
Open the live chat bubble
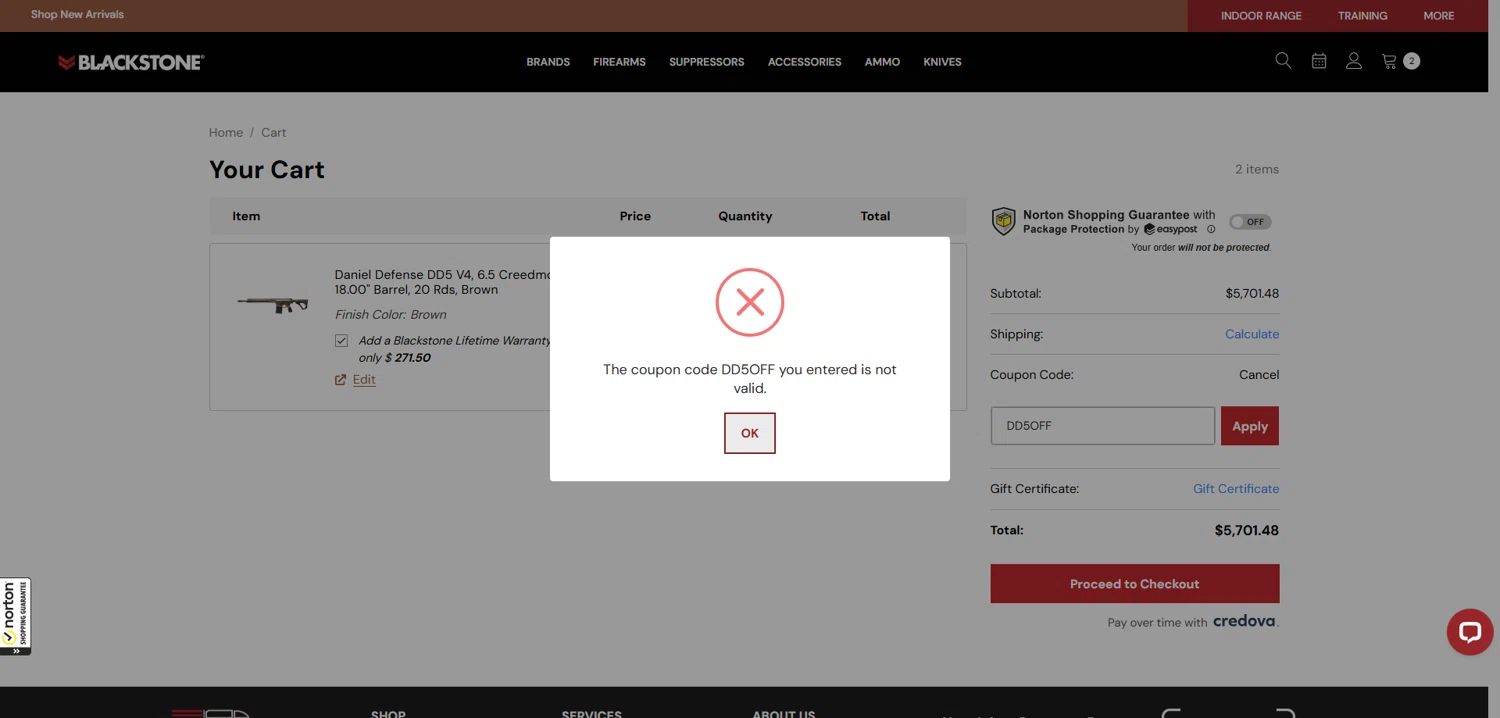[x=1470, y=632]
